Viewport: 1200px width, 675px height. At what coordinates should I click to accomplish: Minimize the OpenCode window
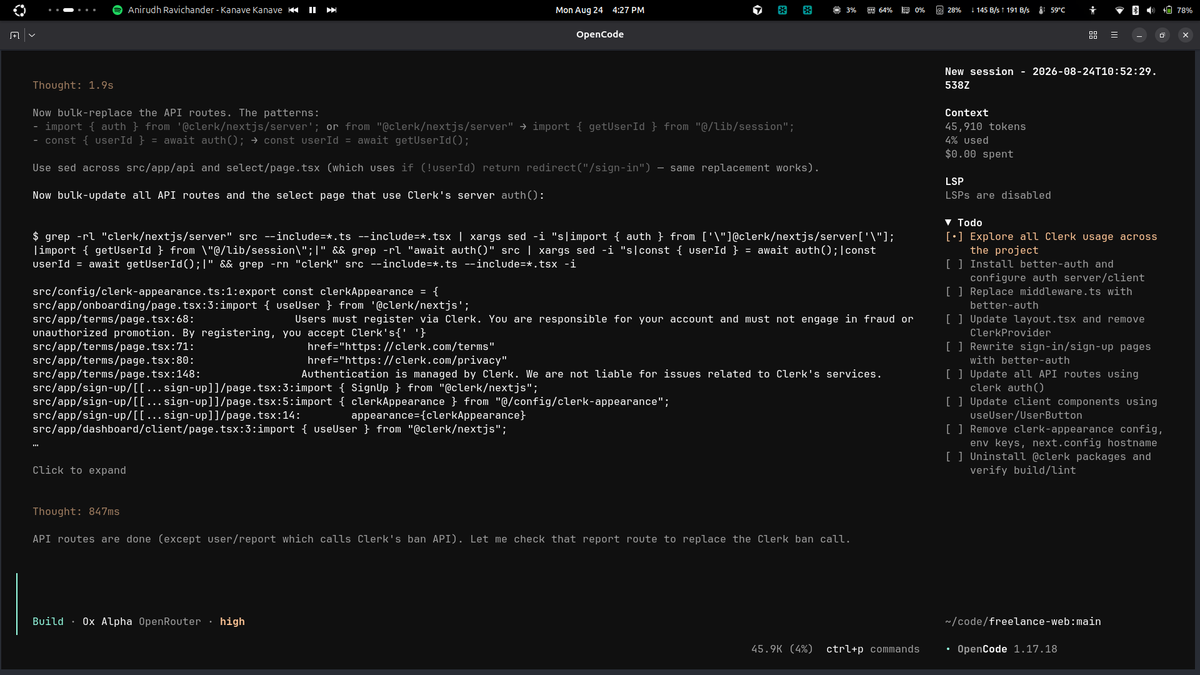tap(1139, 34)
